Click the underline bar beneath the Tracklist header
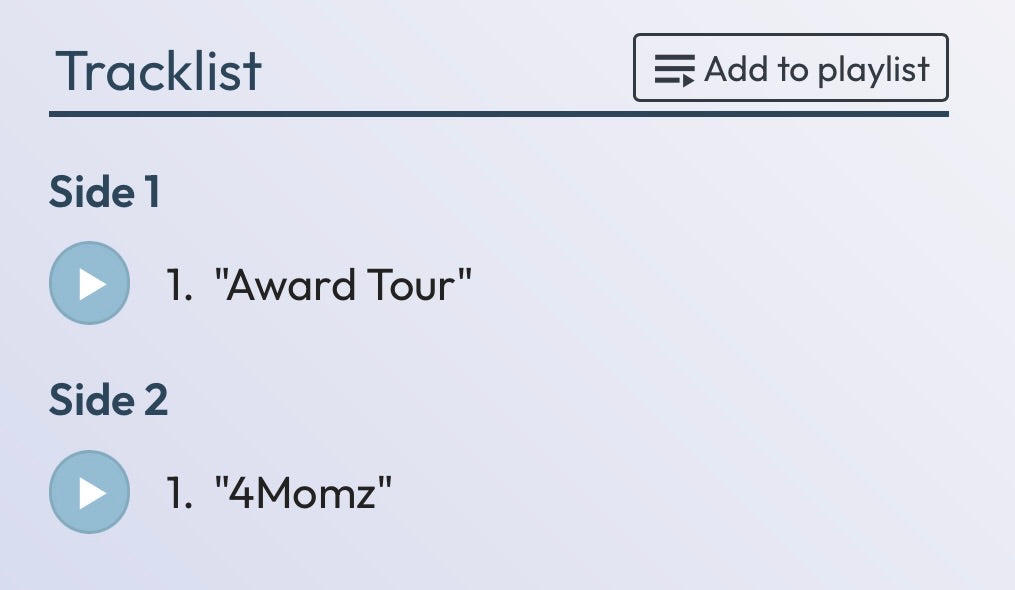This screenshot has height=590, width=1015. coord(499,115)
